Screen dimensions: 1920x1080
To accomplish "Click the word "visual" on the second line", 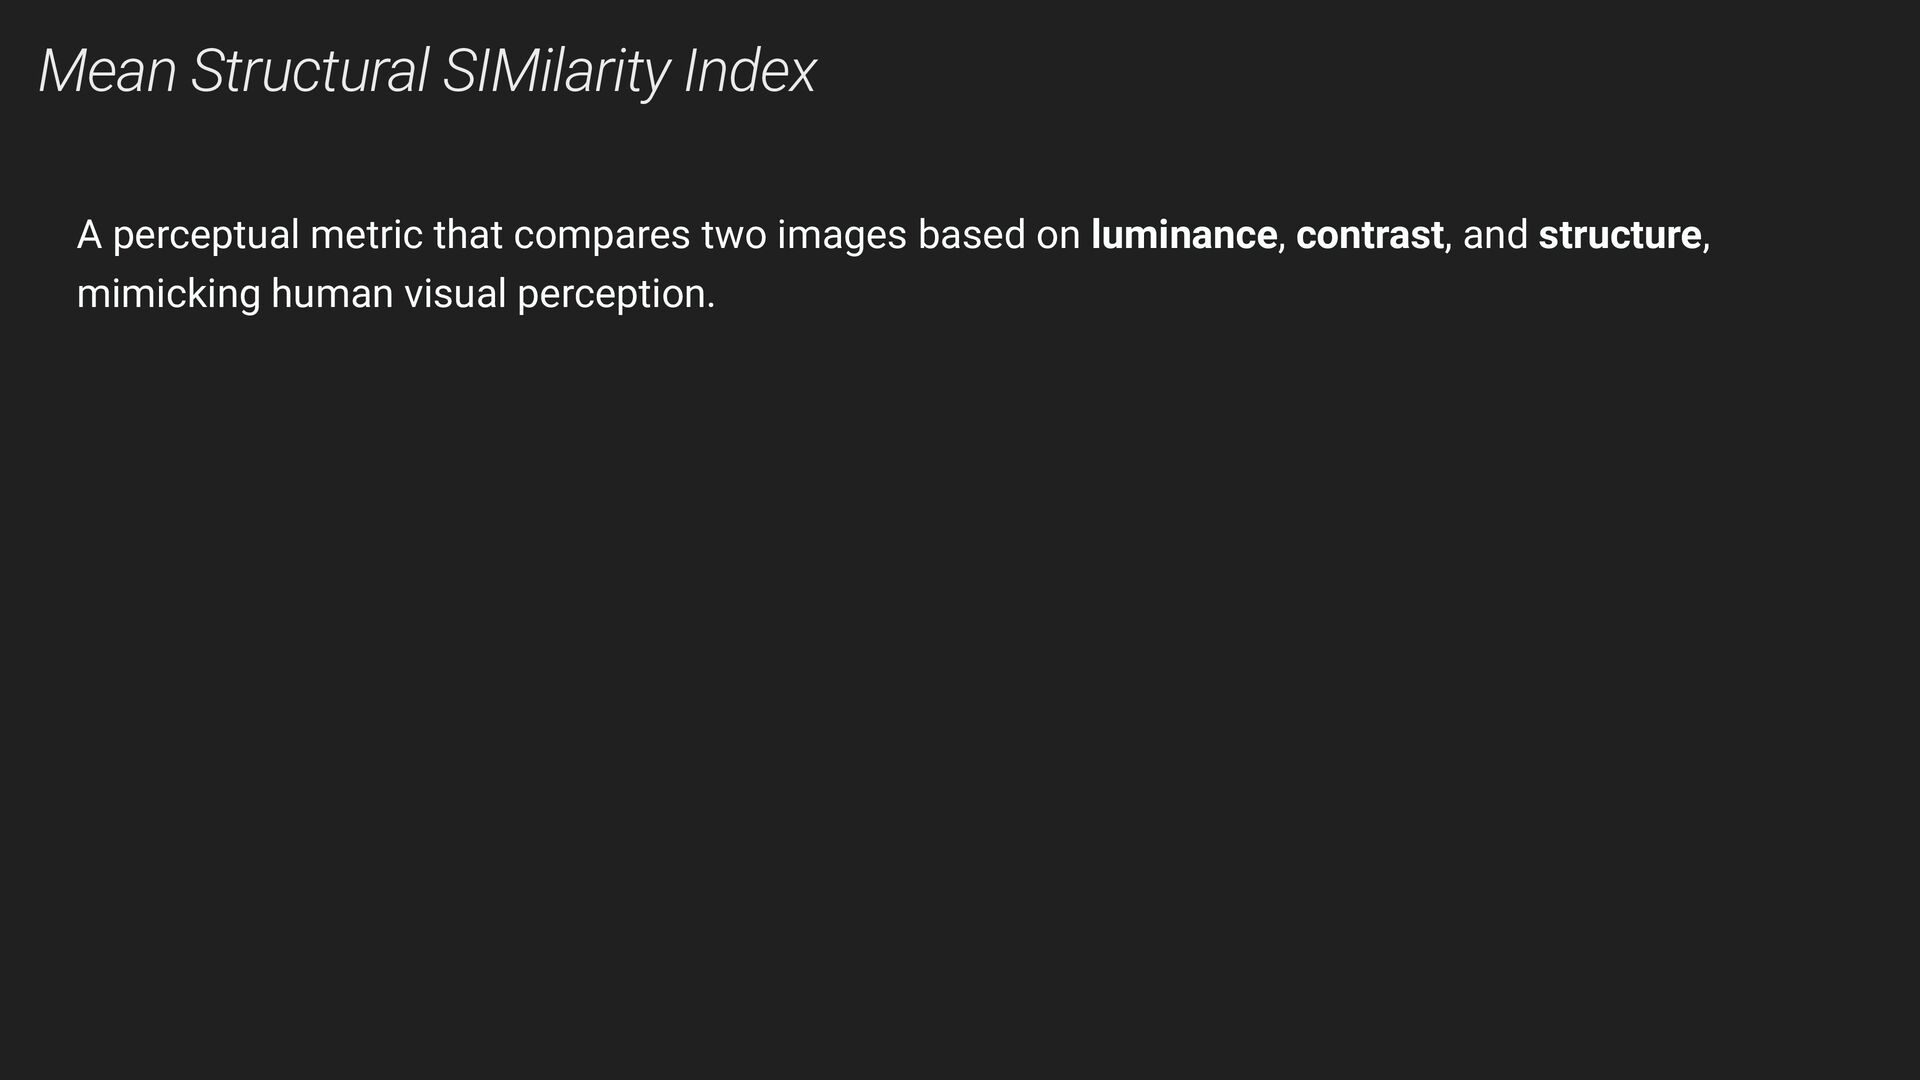I will pos(455,294).
